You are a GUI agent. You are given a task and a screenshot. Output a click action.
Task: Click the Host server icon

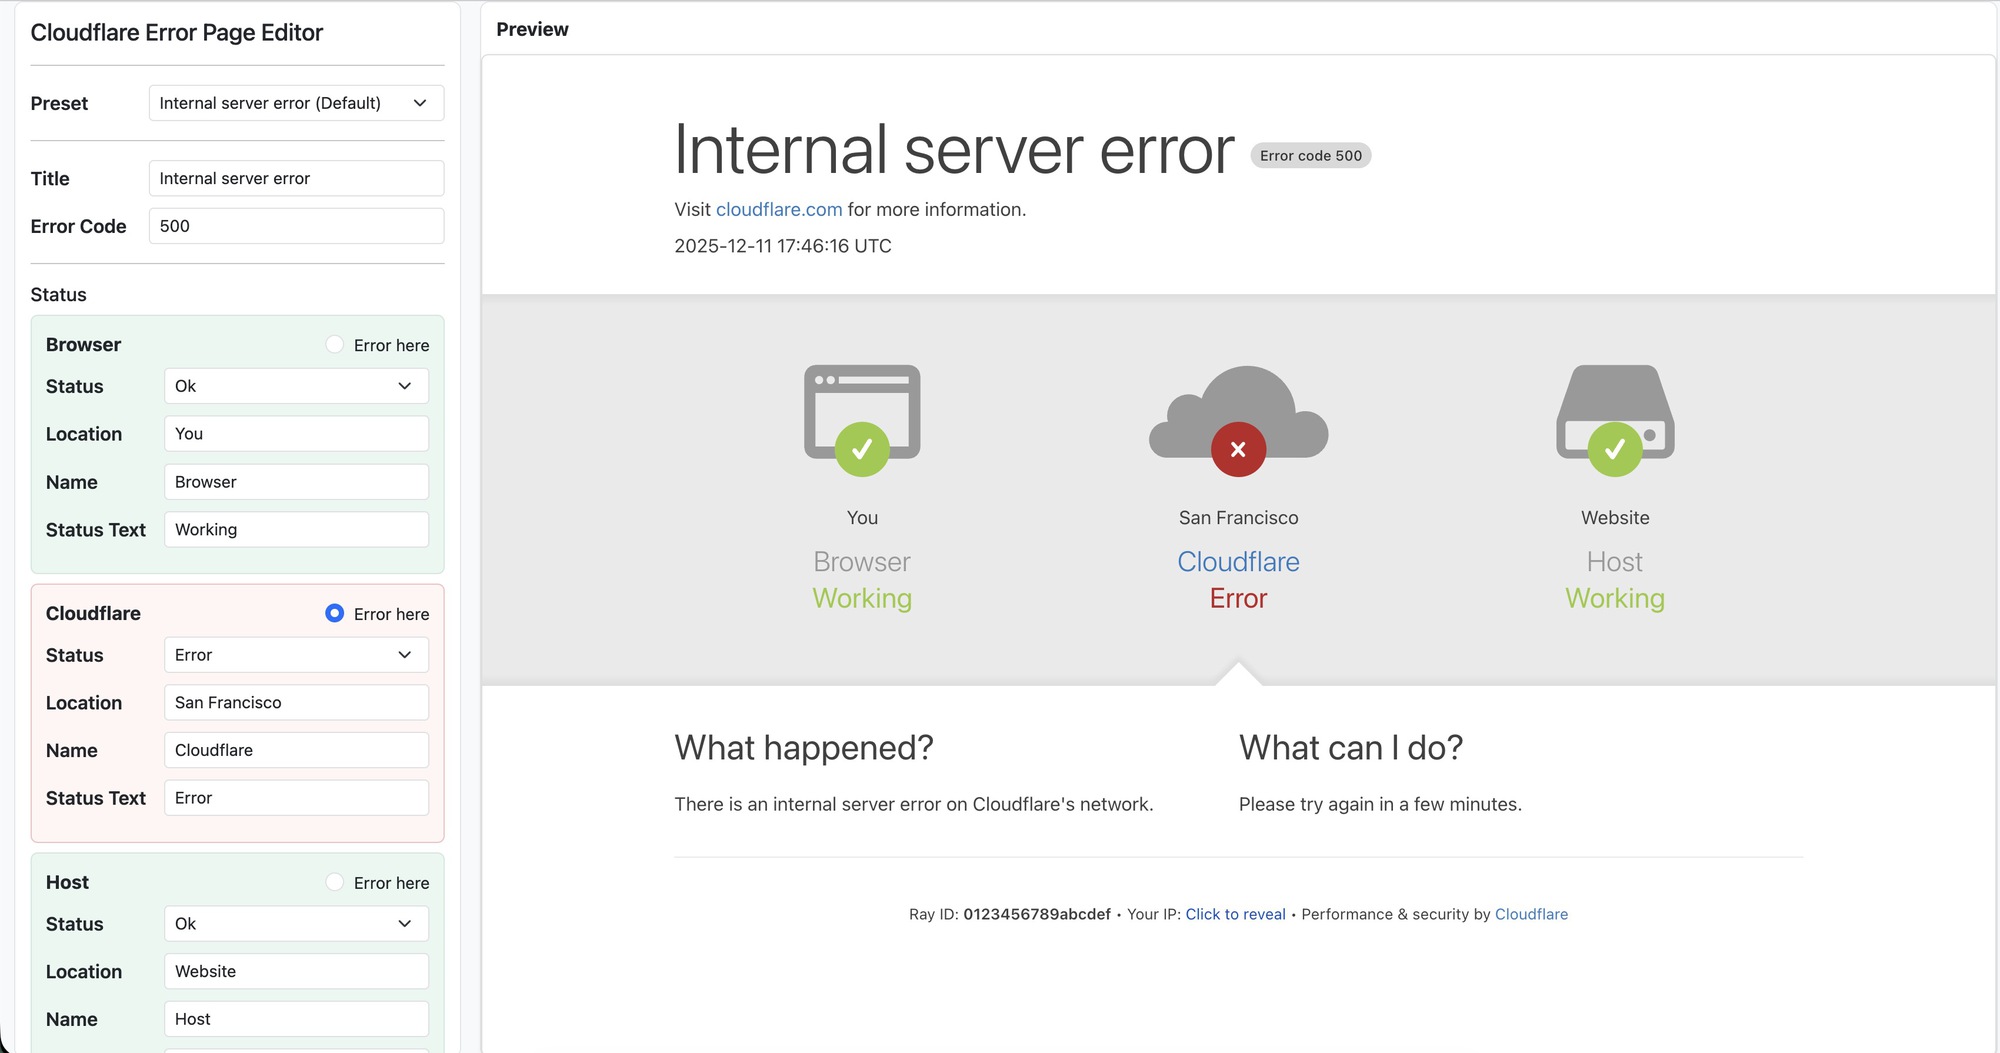(1614, 410)
